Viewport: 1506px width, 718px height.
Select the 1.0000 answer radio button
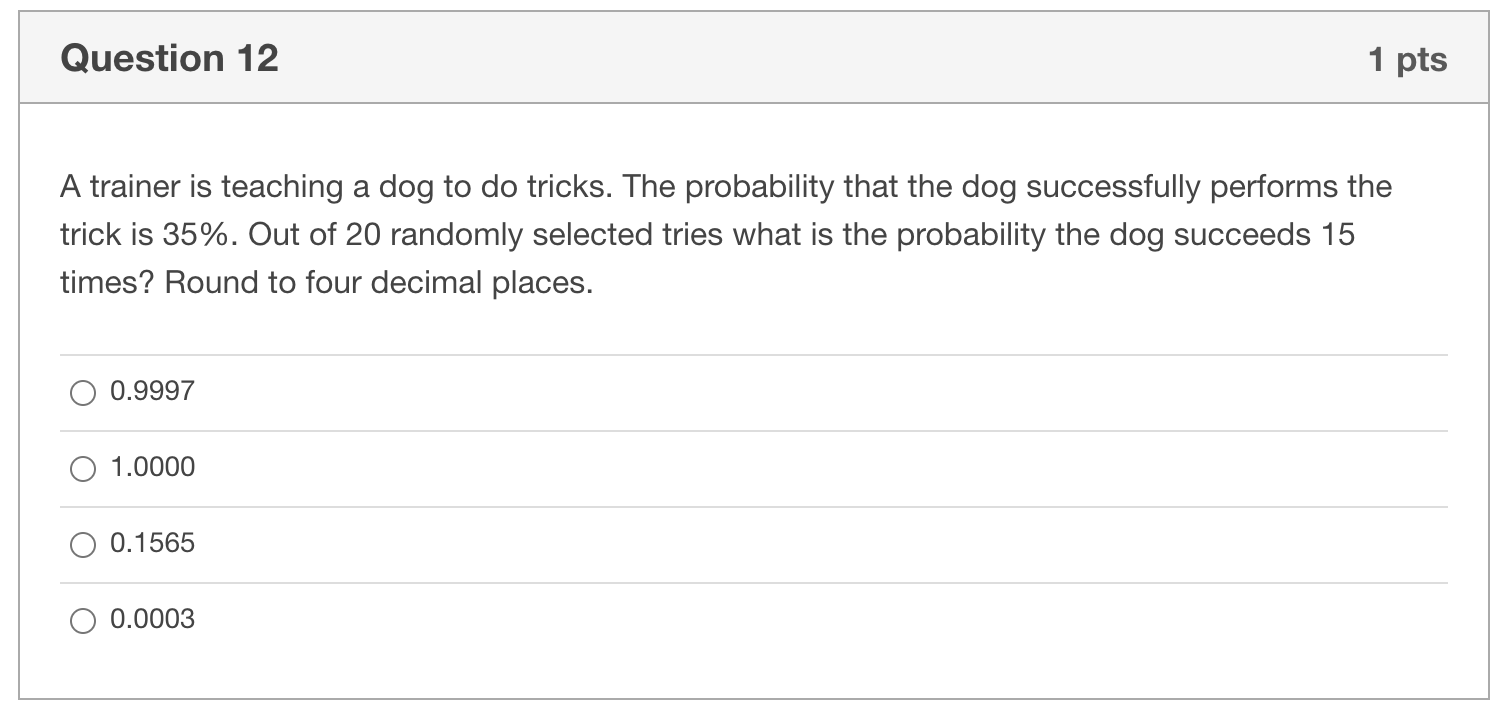84,467
